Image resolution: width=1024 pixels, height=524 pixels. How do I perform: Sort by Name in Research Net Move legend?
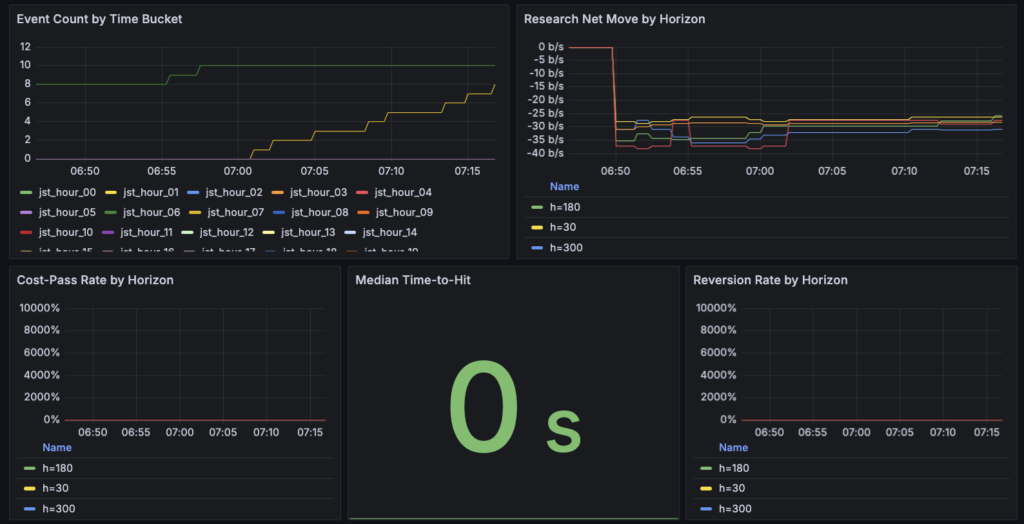[x=564, y=186]
